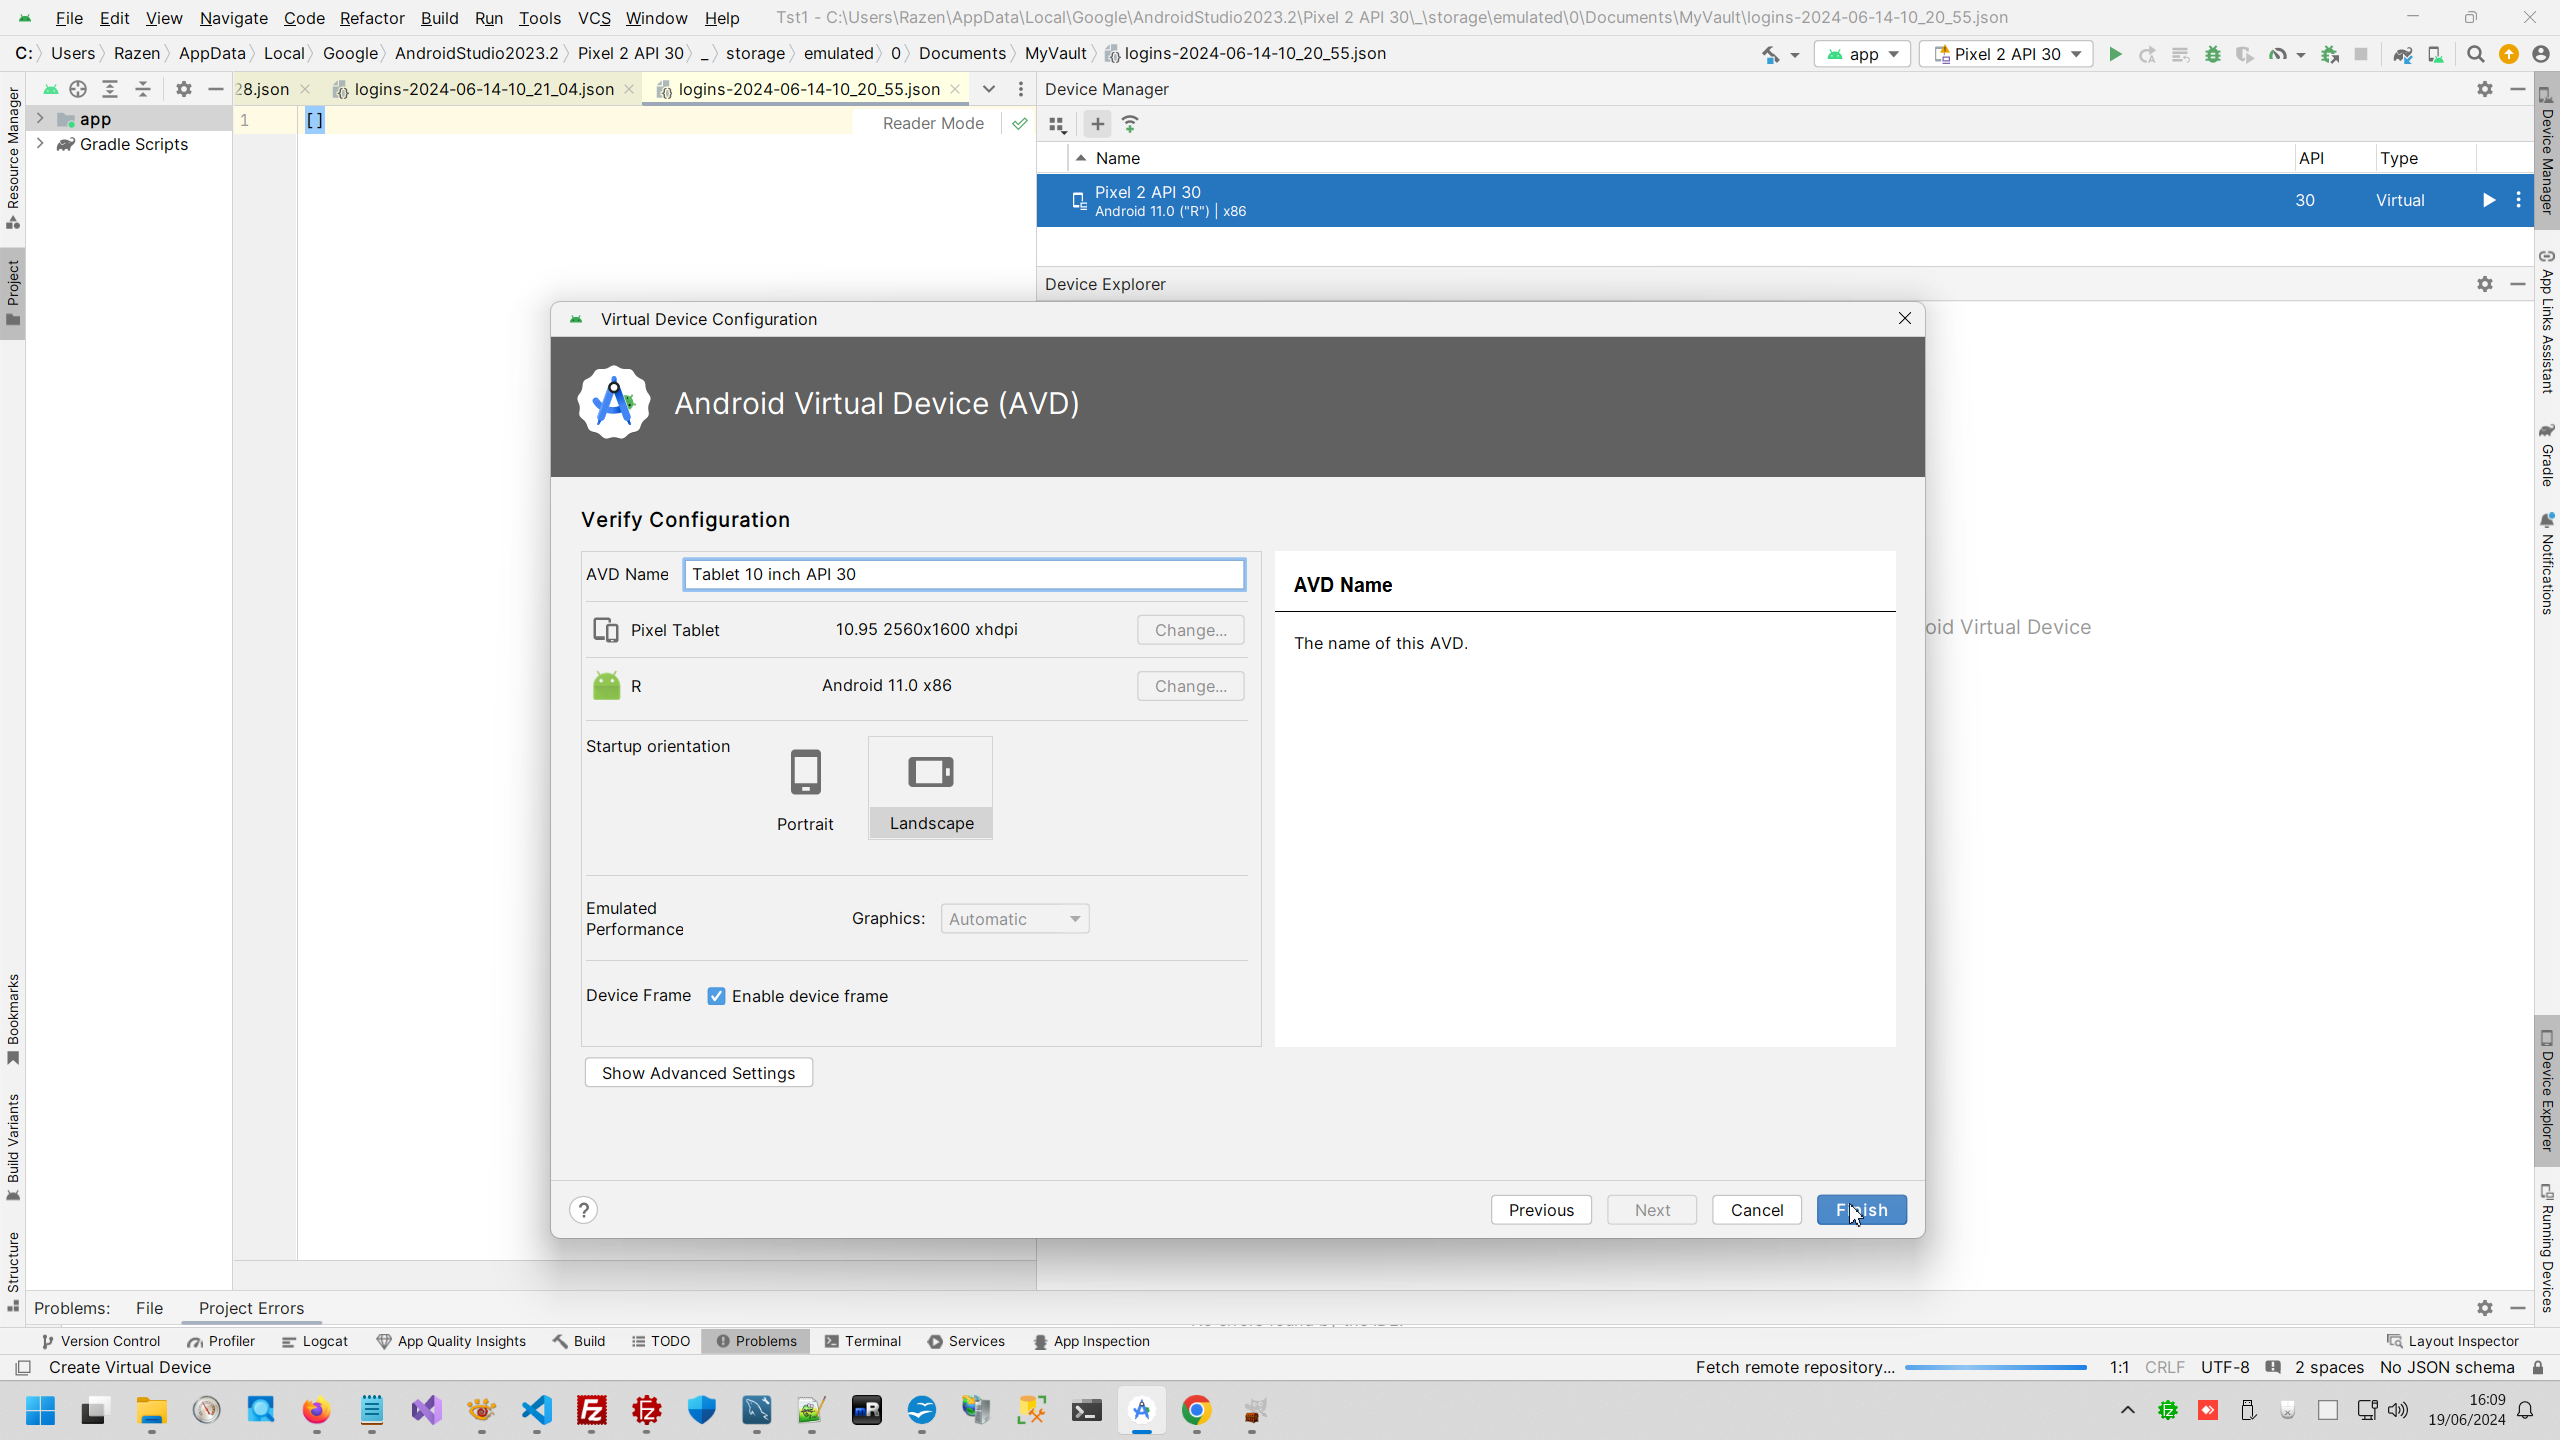Screen dimensions: 2560x1440
Task: Open Search Everywhere magnifier icon
Action: click(2475, 54)
